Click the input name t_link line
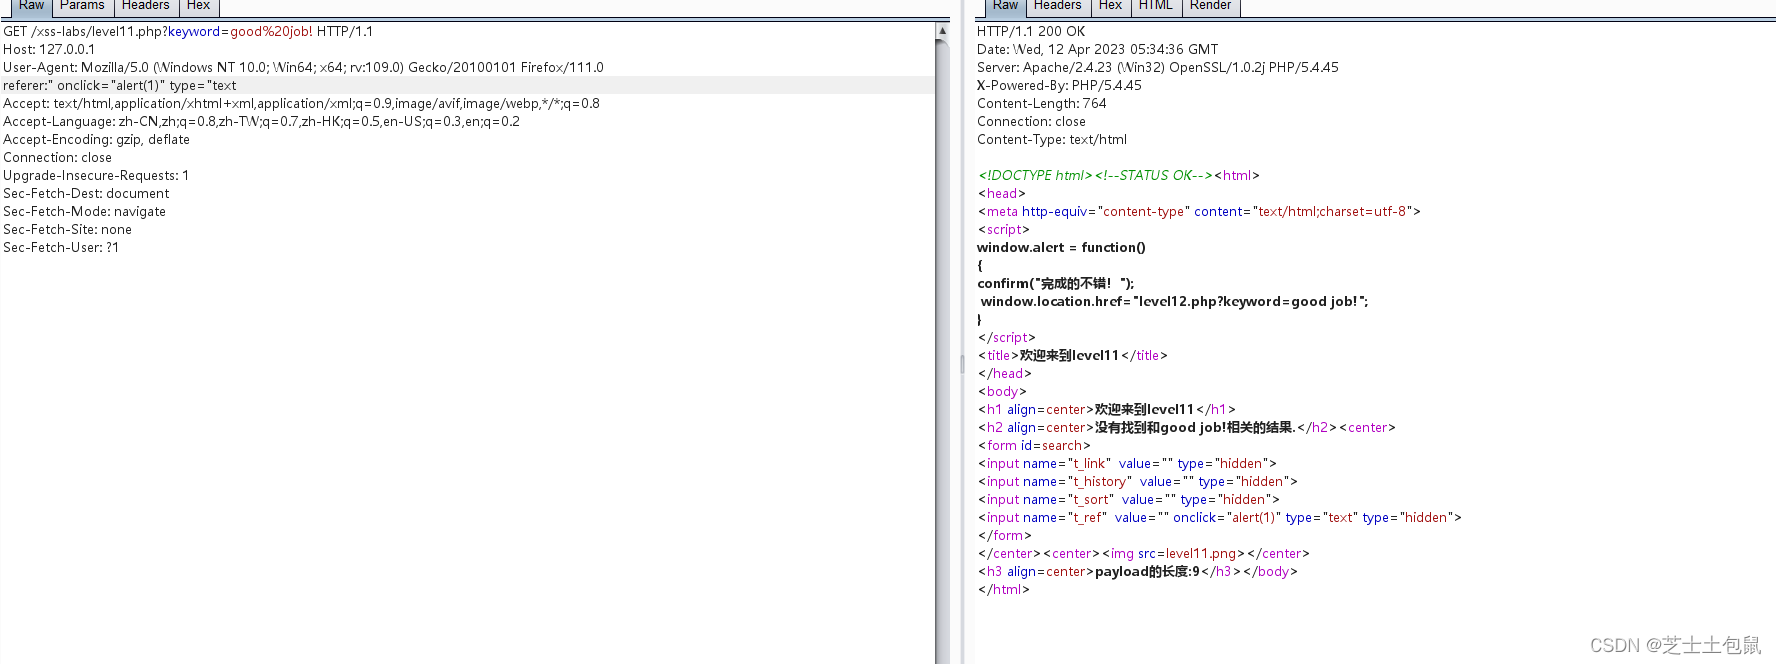 click(x=1127, y=463)
